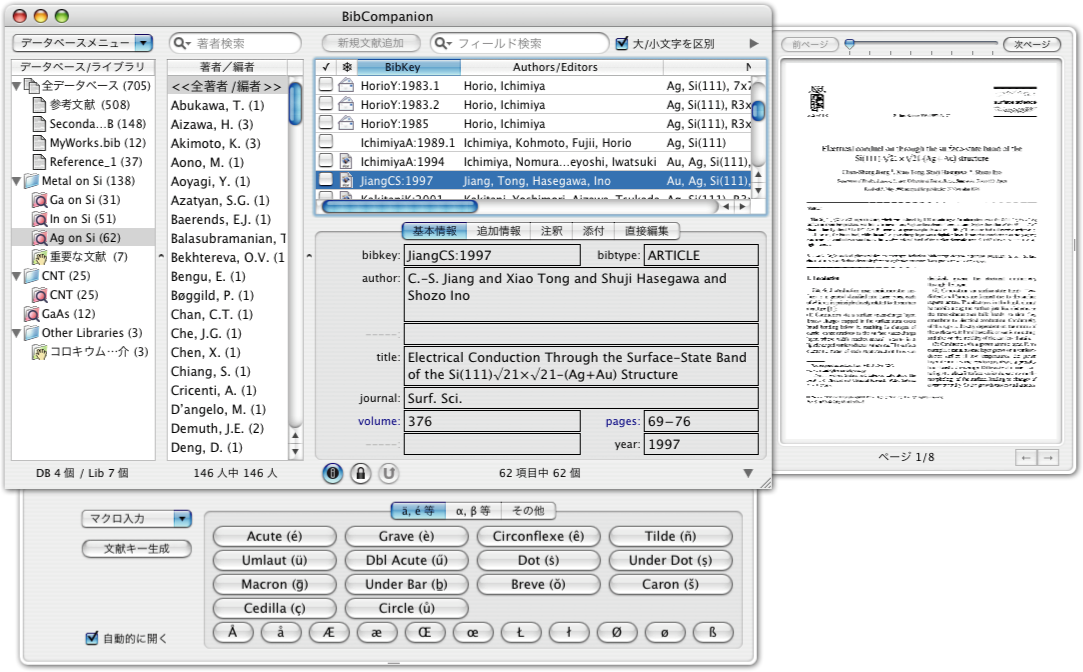The width and height of the screenshot is (1083, 672).
Task: Click the Other Libraries folder icon
Action: pyautogui.click(x=32, y=333)
